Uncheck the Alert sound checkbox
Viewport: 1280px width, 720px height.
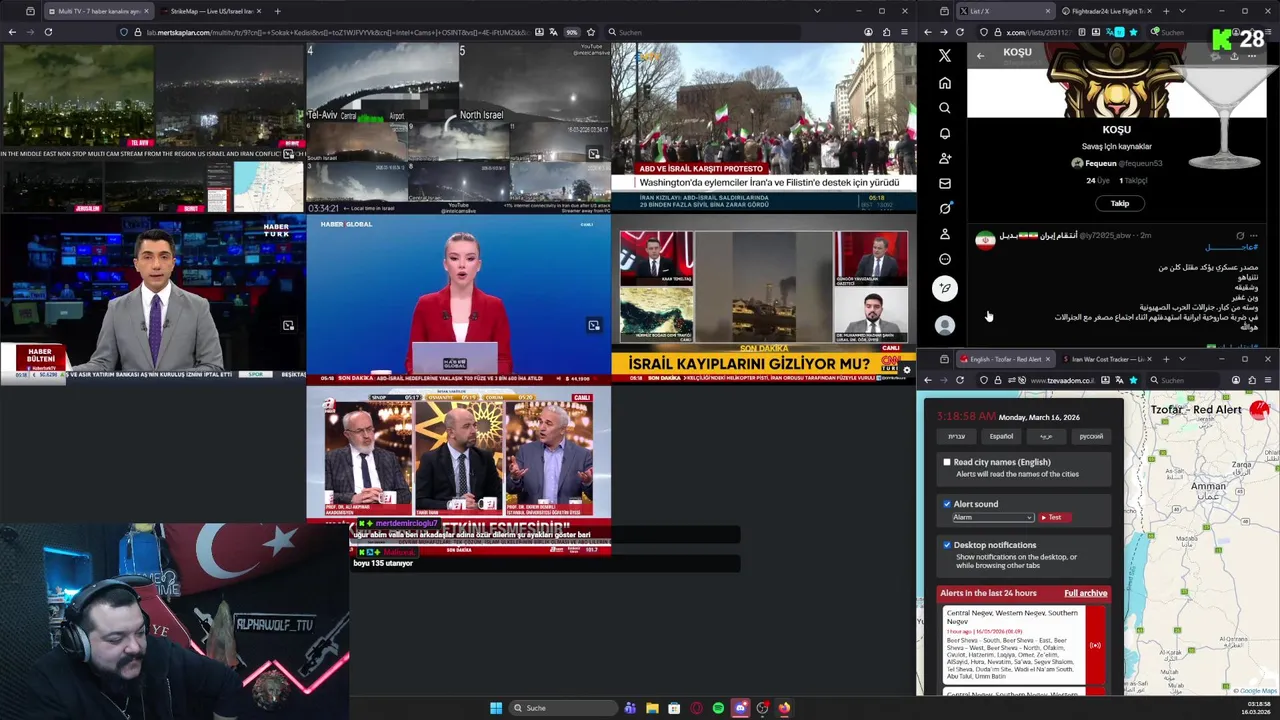pos(947,504)
